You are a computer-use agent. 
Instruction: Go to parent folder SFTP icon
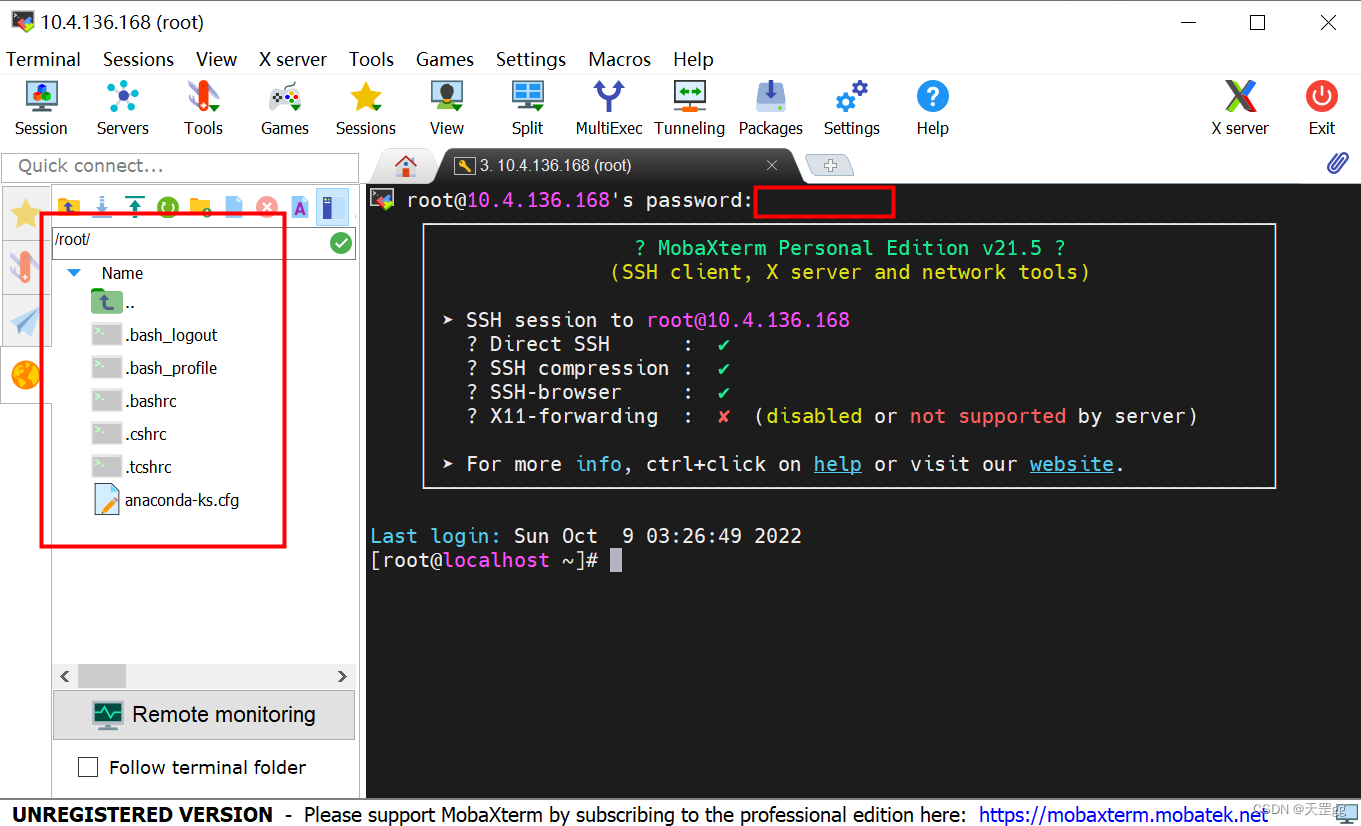click(68, 206)
